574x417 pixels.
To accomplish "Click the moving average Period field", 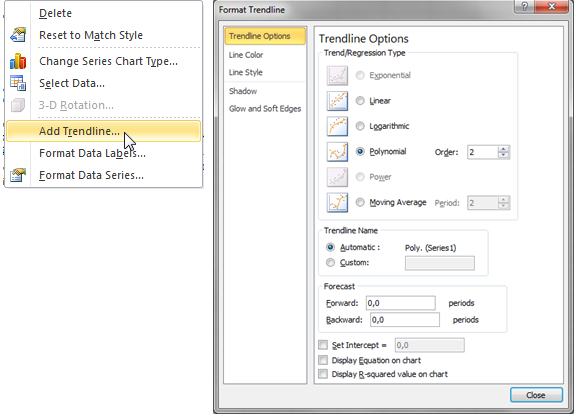I will [483, 203].
